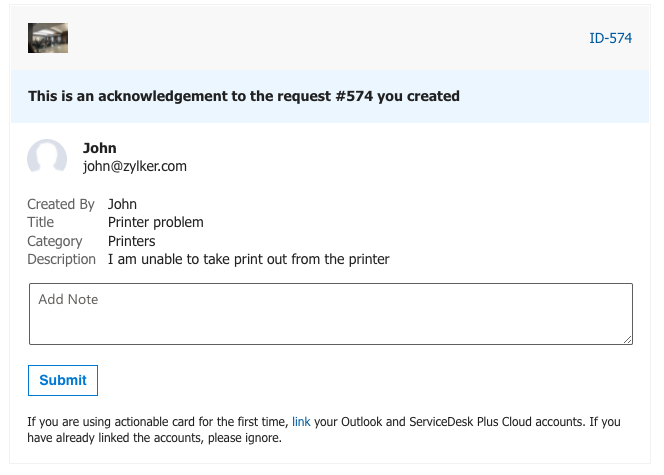Focus the Add Note text area
664x475 pixels.
[x=331, y=314]
